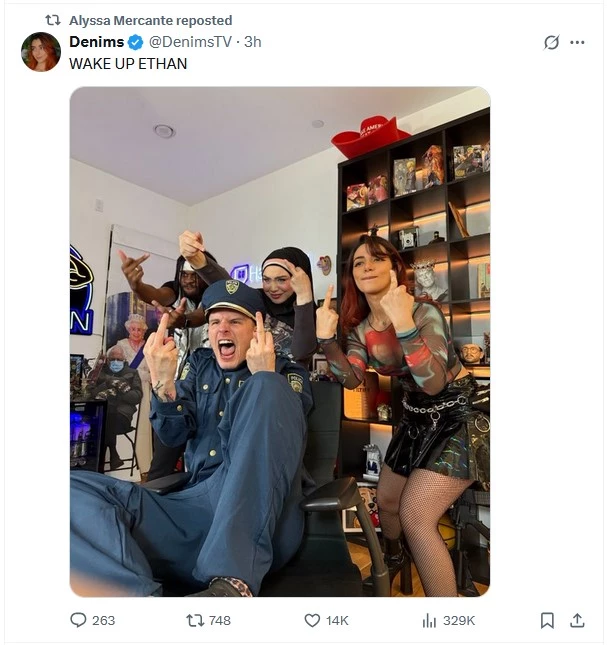Click the share upload icon
Image resolution: width=607 pixels, height=645 pixels.
(577, 620)
